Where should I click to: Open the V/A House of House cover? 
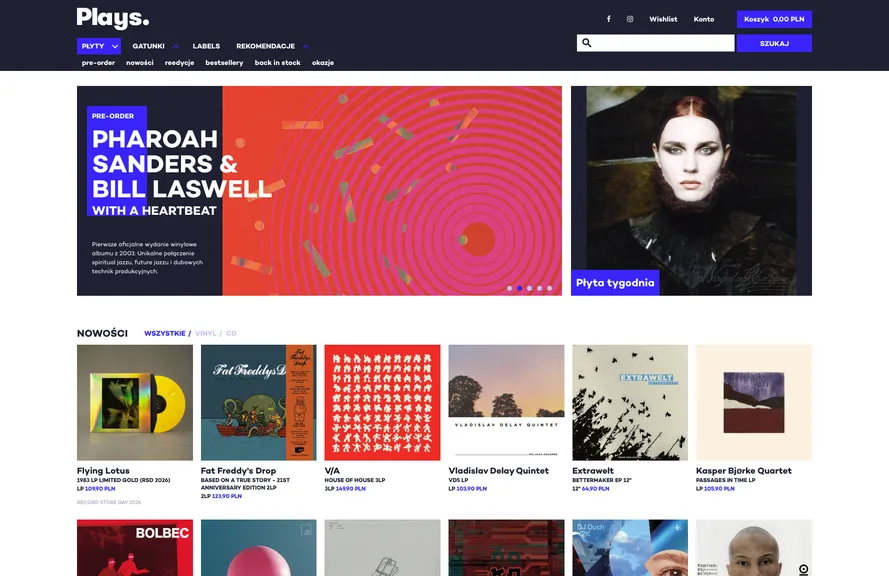(382, 403)
